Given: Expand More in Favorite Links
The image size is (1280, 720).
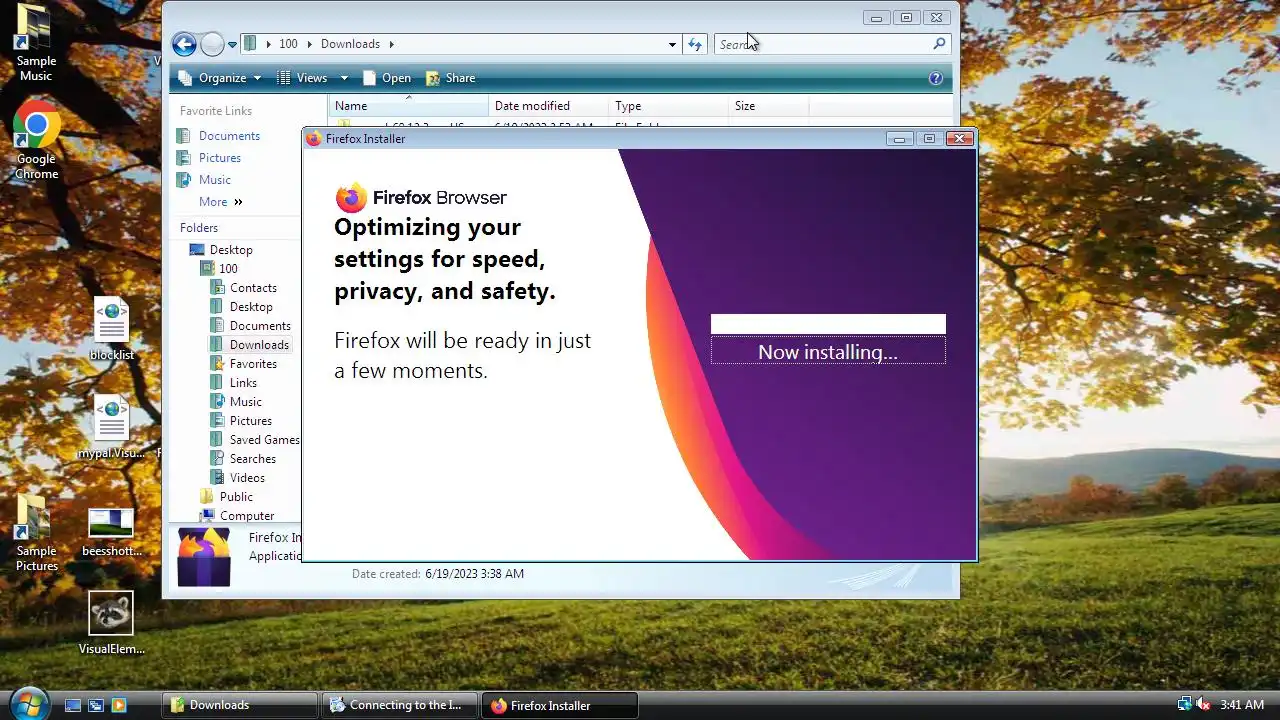Looking at the screenshot, I should point(220,202).
